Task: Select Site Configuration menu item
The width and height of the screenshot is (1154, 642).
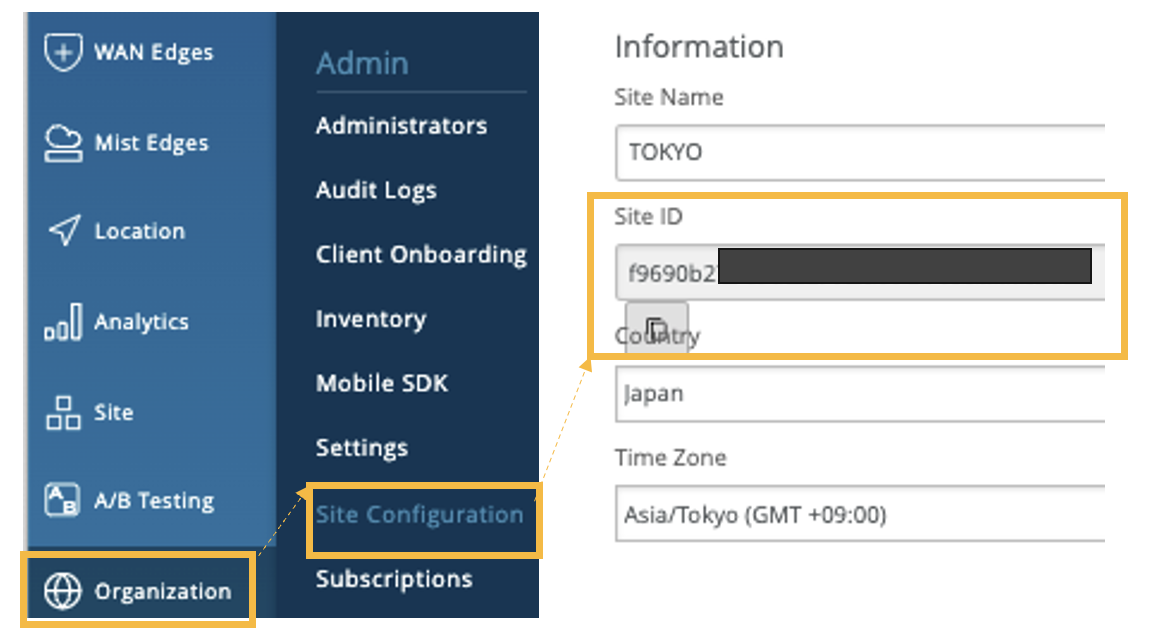Action: (x=420, y=515)
